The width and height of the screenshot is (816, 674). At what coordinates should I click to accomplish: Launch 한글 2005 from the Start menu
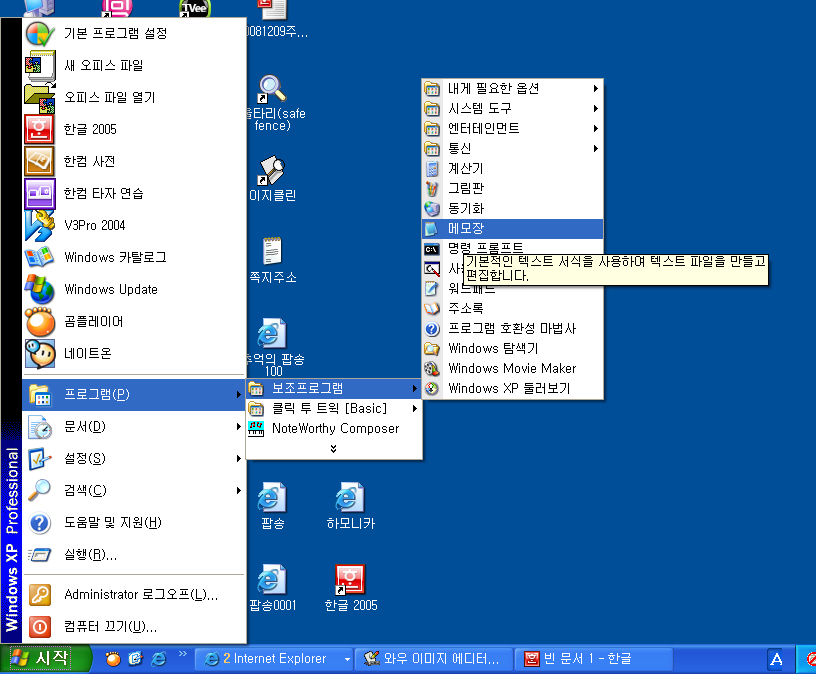134,130
